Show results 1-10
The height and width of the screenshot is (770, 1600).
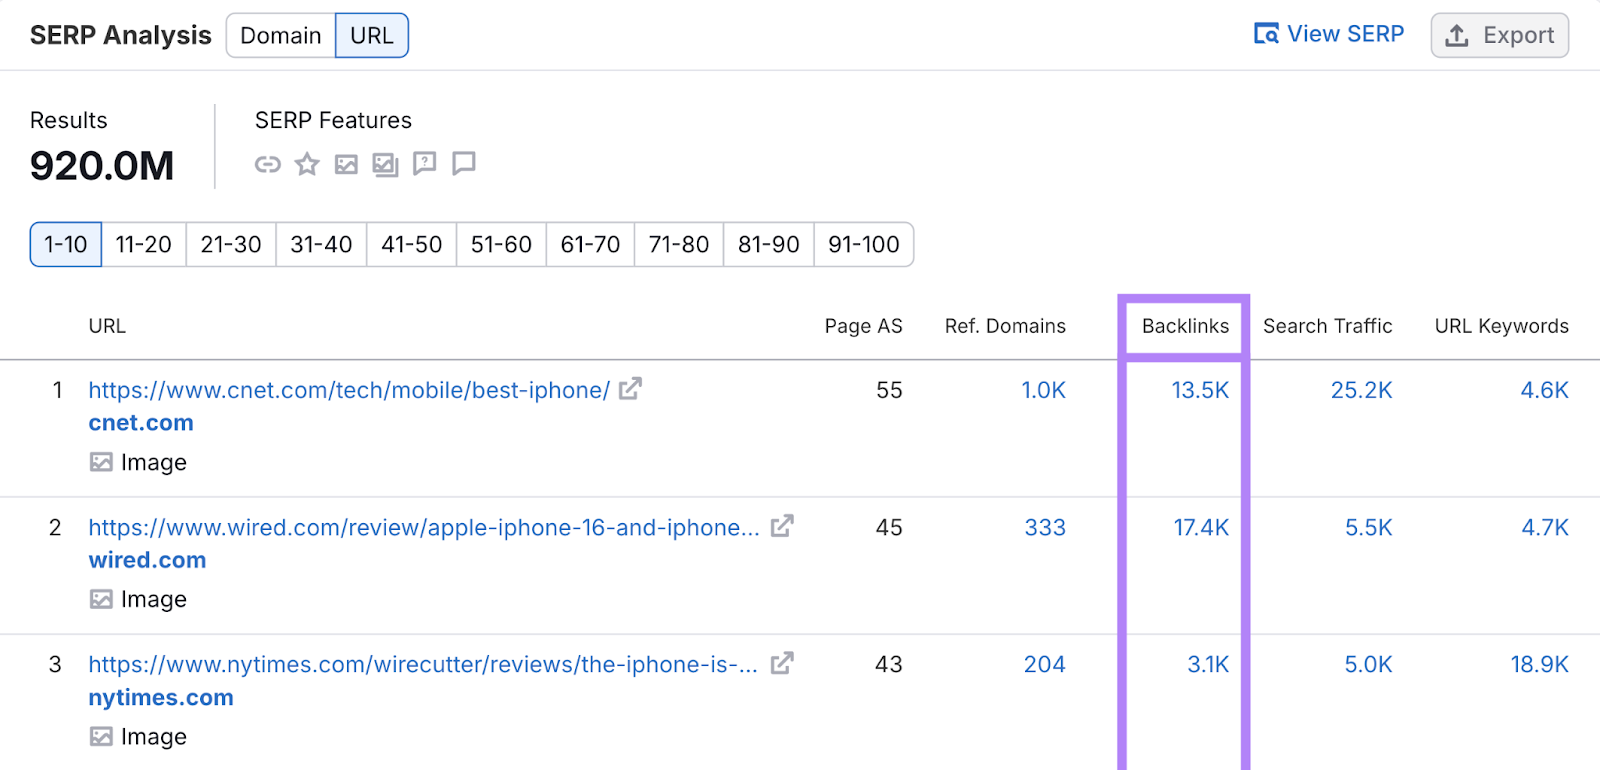point(66,244)
